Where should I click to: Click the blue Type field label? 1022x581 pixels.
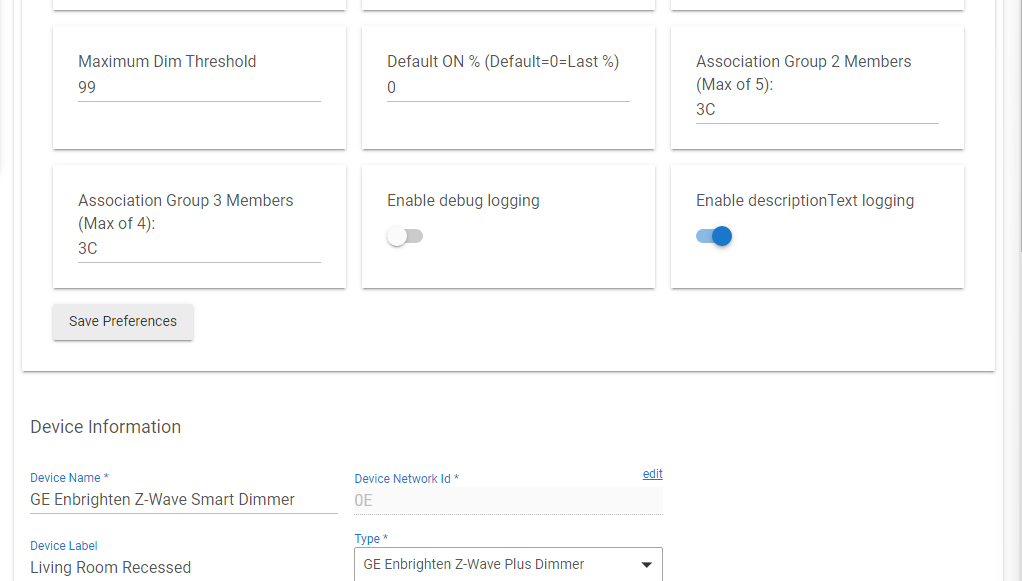[371, 539]
